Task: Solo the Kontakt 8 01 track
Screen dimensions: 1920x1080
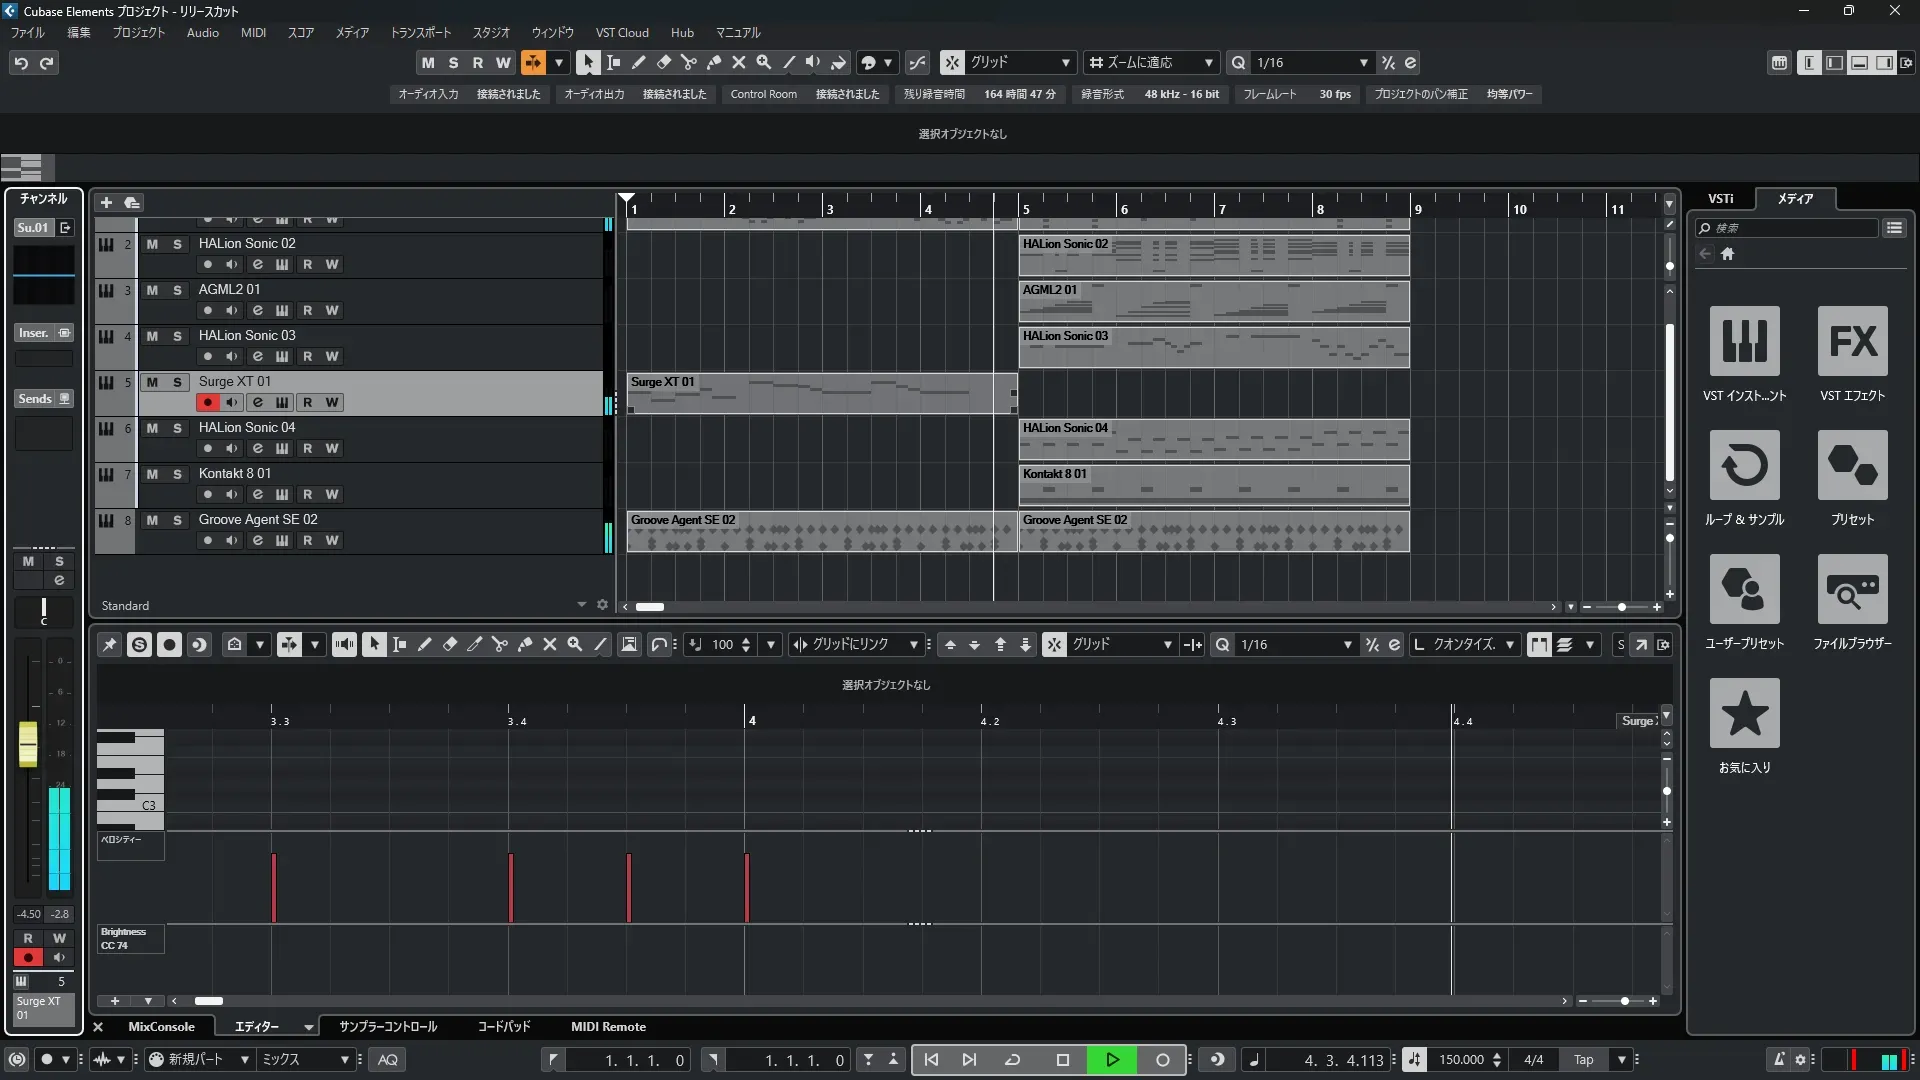Action: [177, 474]
